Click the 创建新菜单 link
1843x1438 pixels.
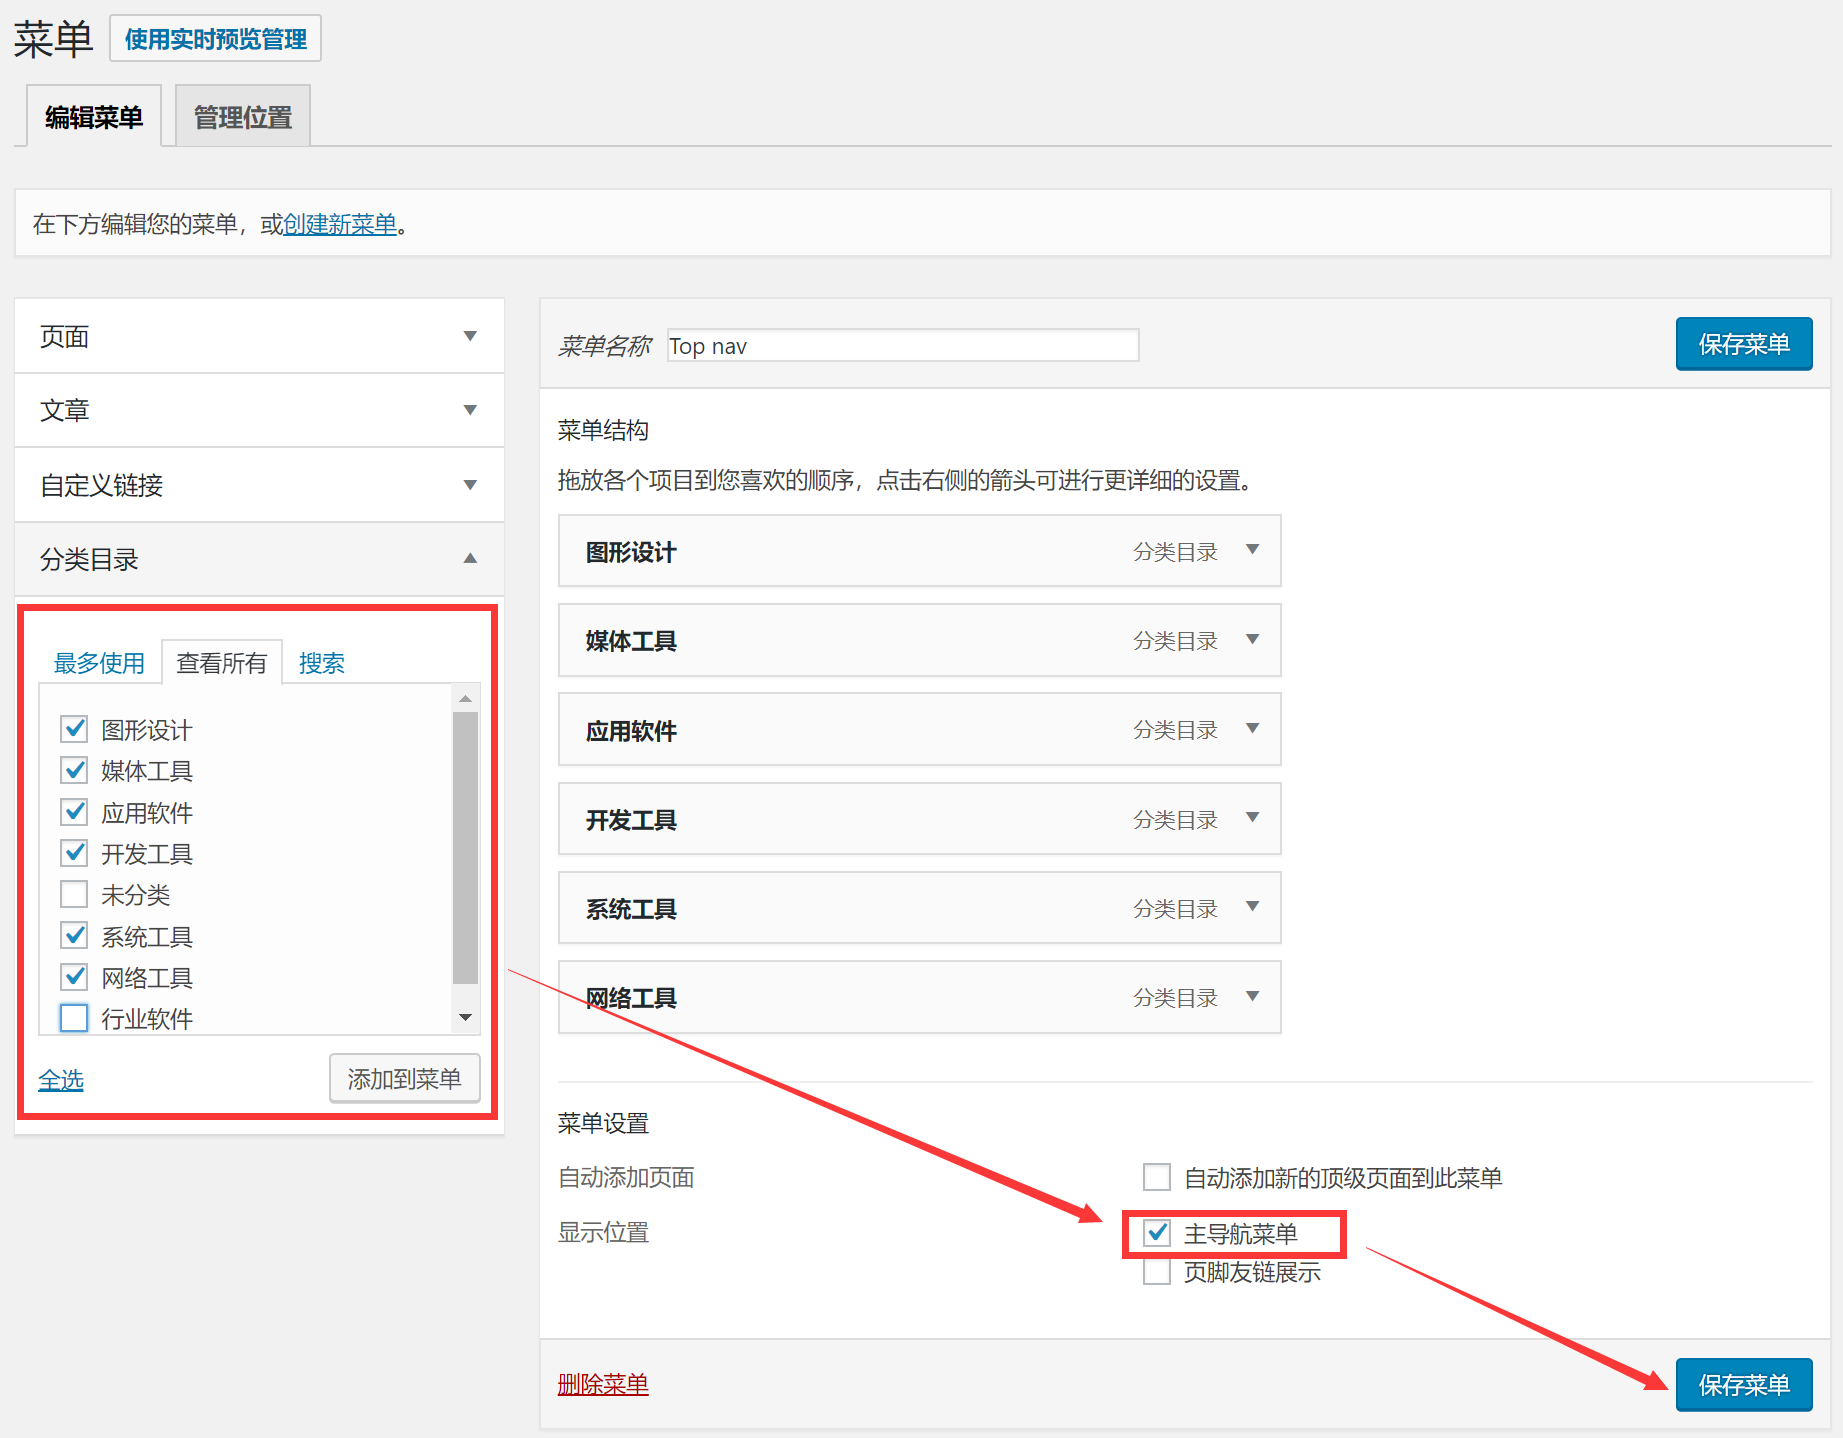(338, 224)
